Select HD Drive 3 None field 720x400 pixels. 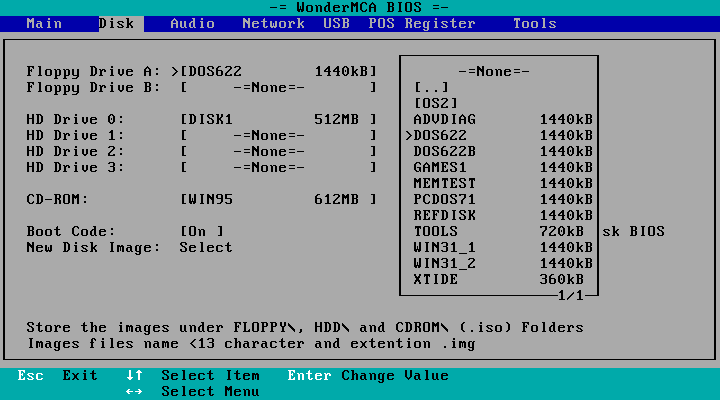click(278, 168)
